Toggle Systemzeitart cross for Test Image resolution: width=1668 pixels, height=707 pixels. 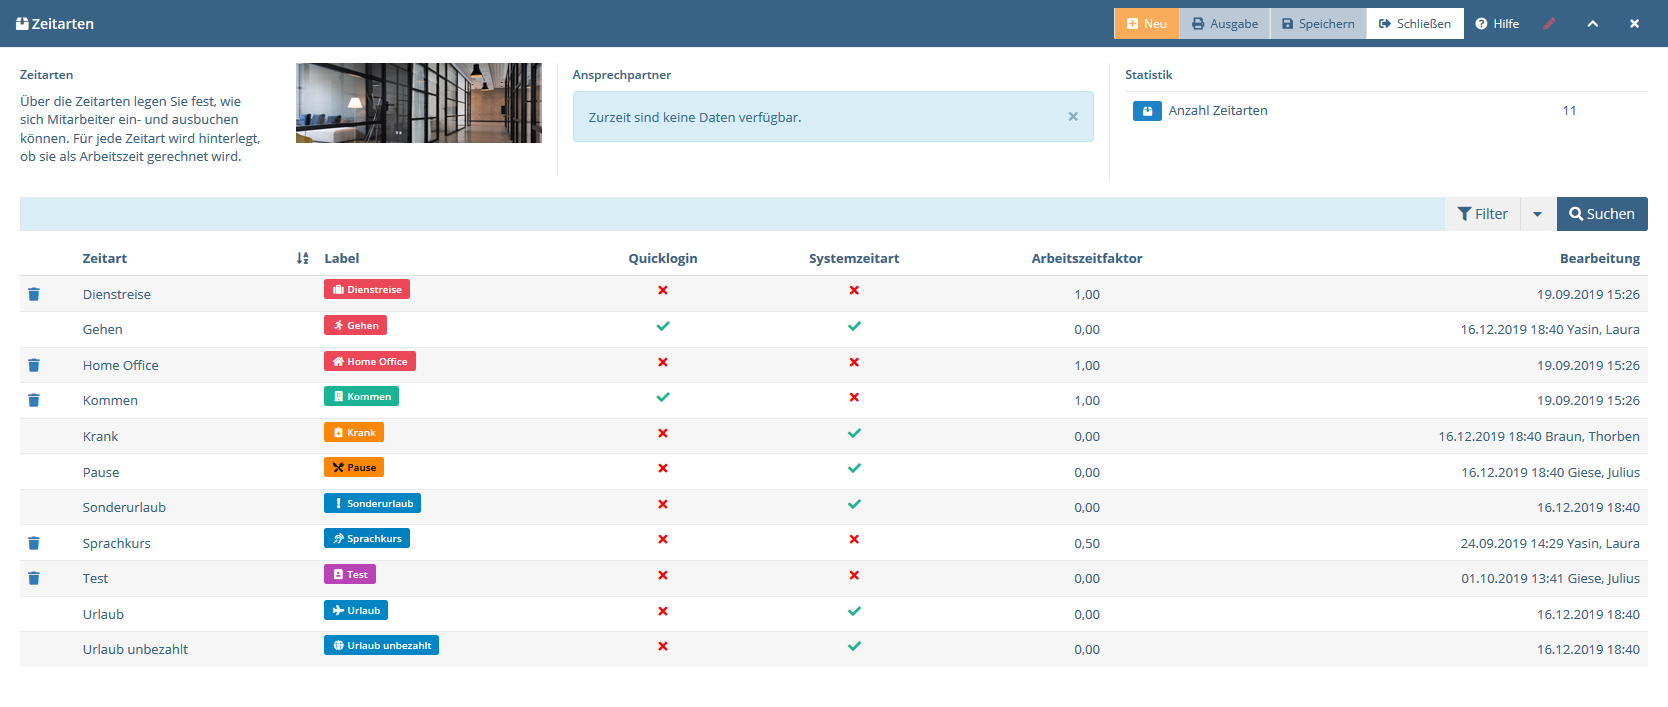(x=854, y=575)
